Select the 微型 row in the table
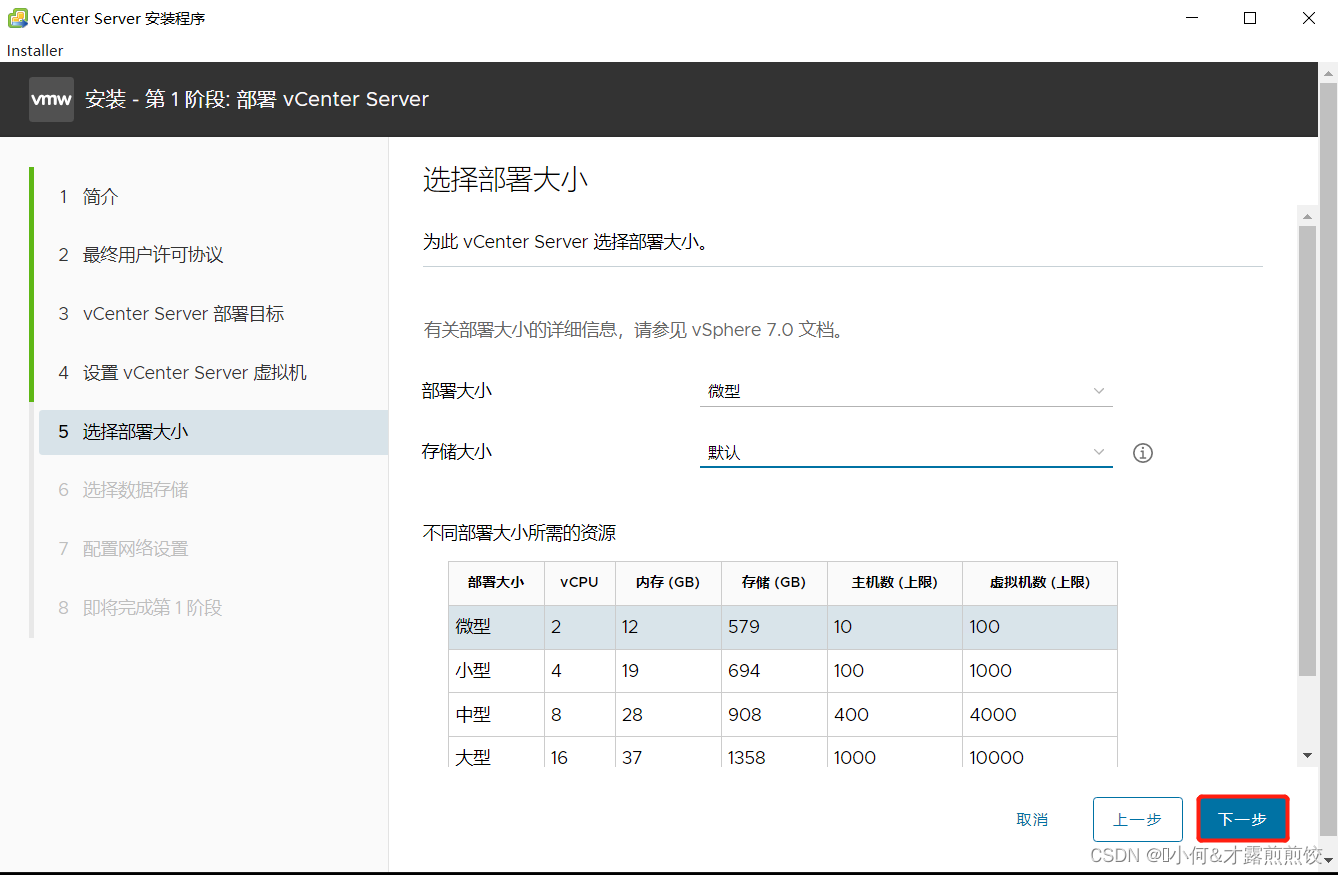1338x875 pixels. point(783,627)
